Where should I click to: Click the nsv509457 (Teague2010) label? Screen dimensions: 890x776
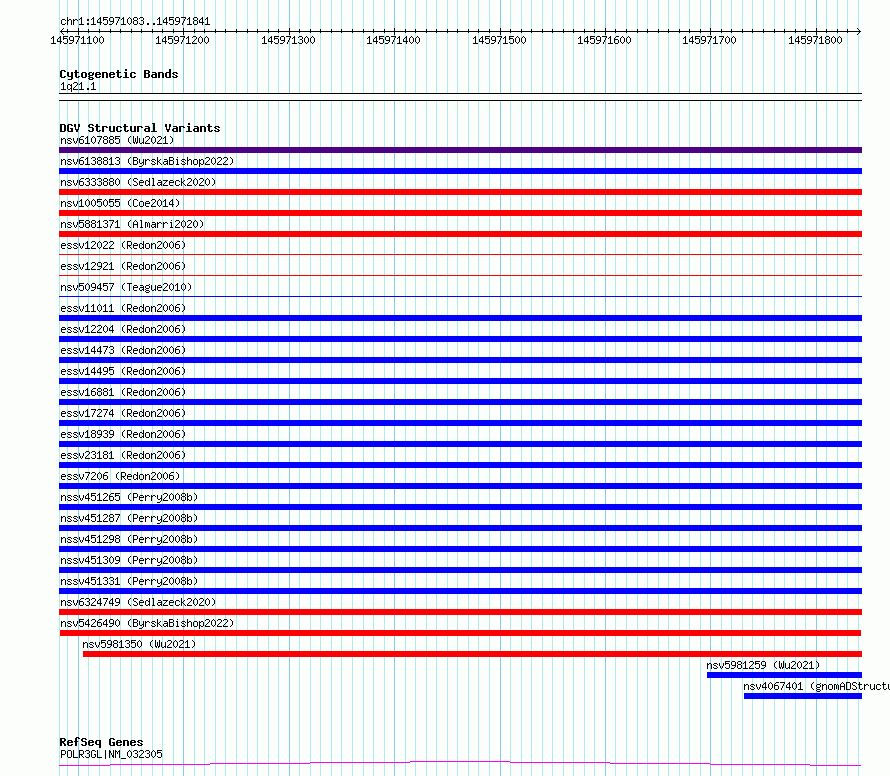126,287
